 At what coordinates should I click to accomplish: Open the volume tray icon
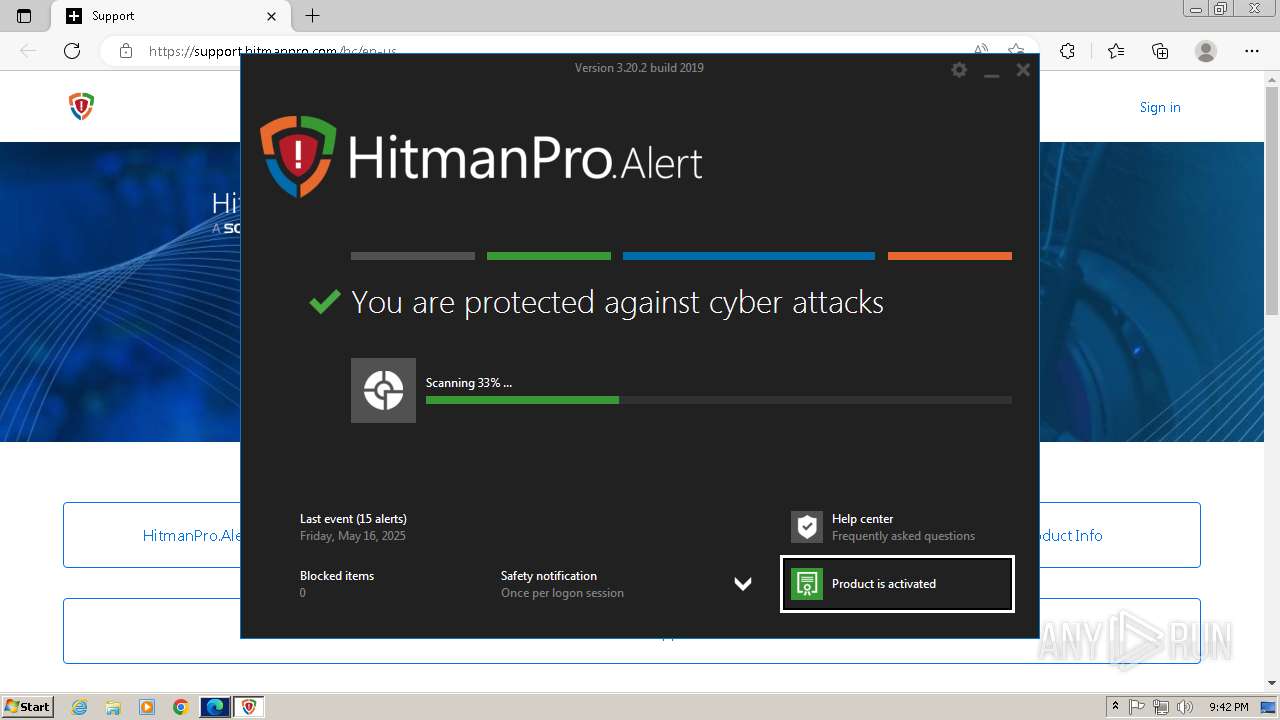(x=1185, y=707)
